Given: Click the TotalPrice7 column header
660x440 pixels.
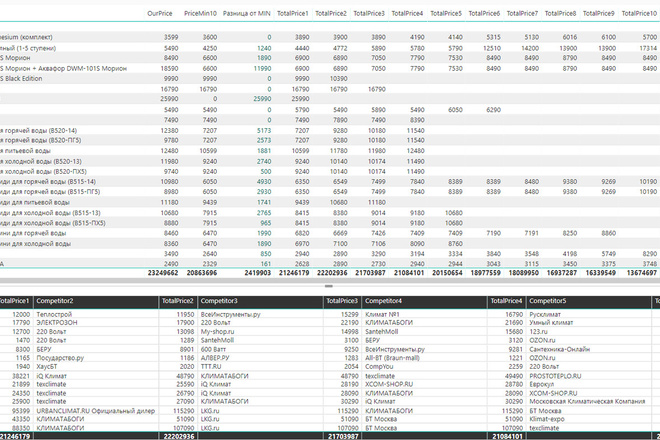Looking at the screenshot, I should click(x=522, y=13).
